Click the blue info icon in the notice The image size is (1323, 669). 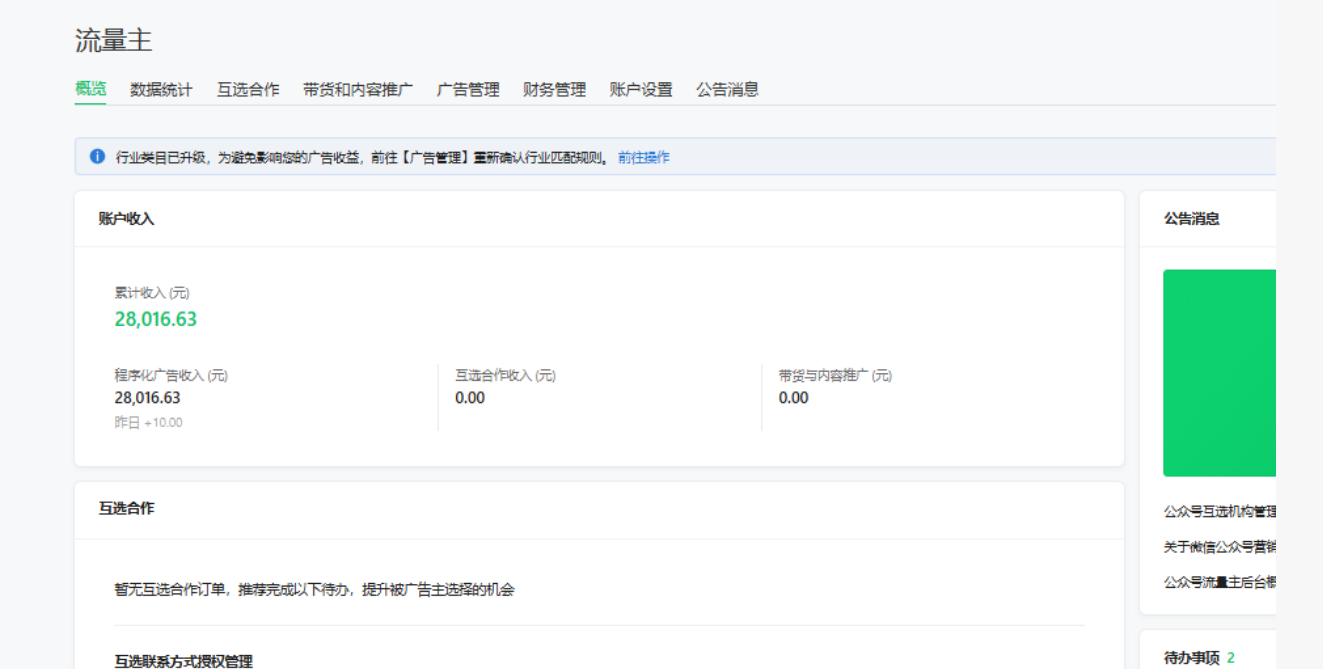(97, 156)
